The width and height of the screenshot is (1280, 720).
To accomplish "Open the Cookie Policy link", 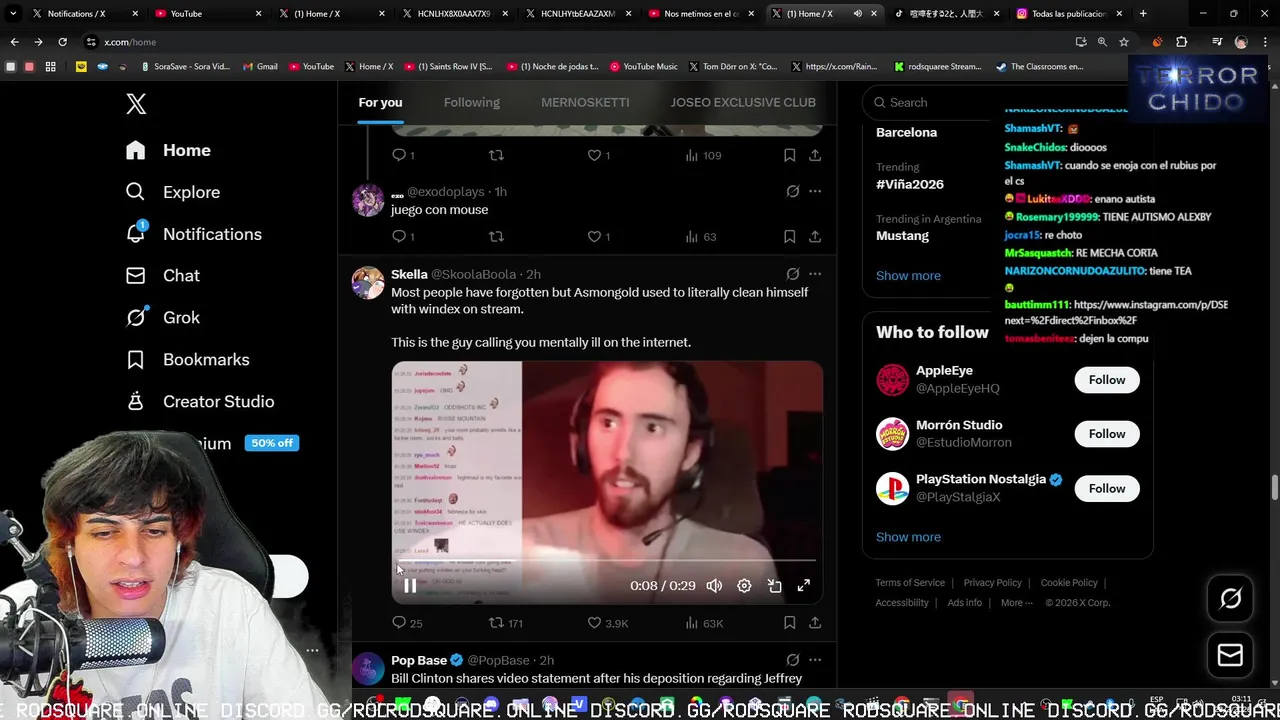I will (1069, 583).
